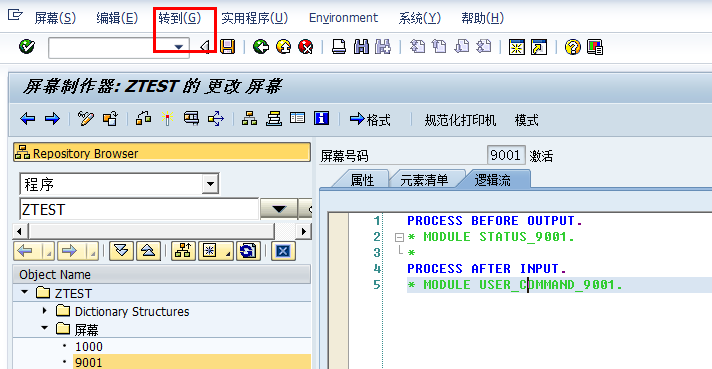Switch to the 元素清单 tab

pos(424,180)
